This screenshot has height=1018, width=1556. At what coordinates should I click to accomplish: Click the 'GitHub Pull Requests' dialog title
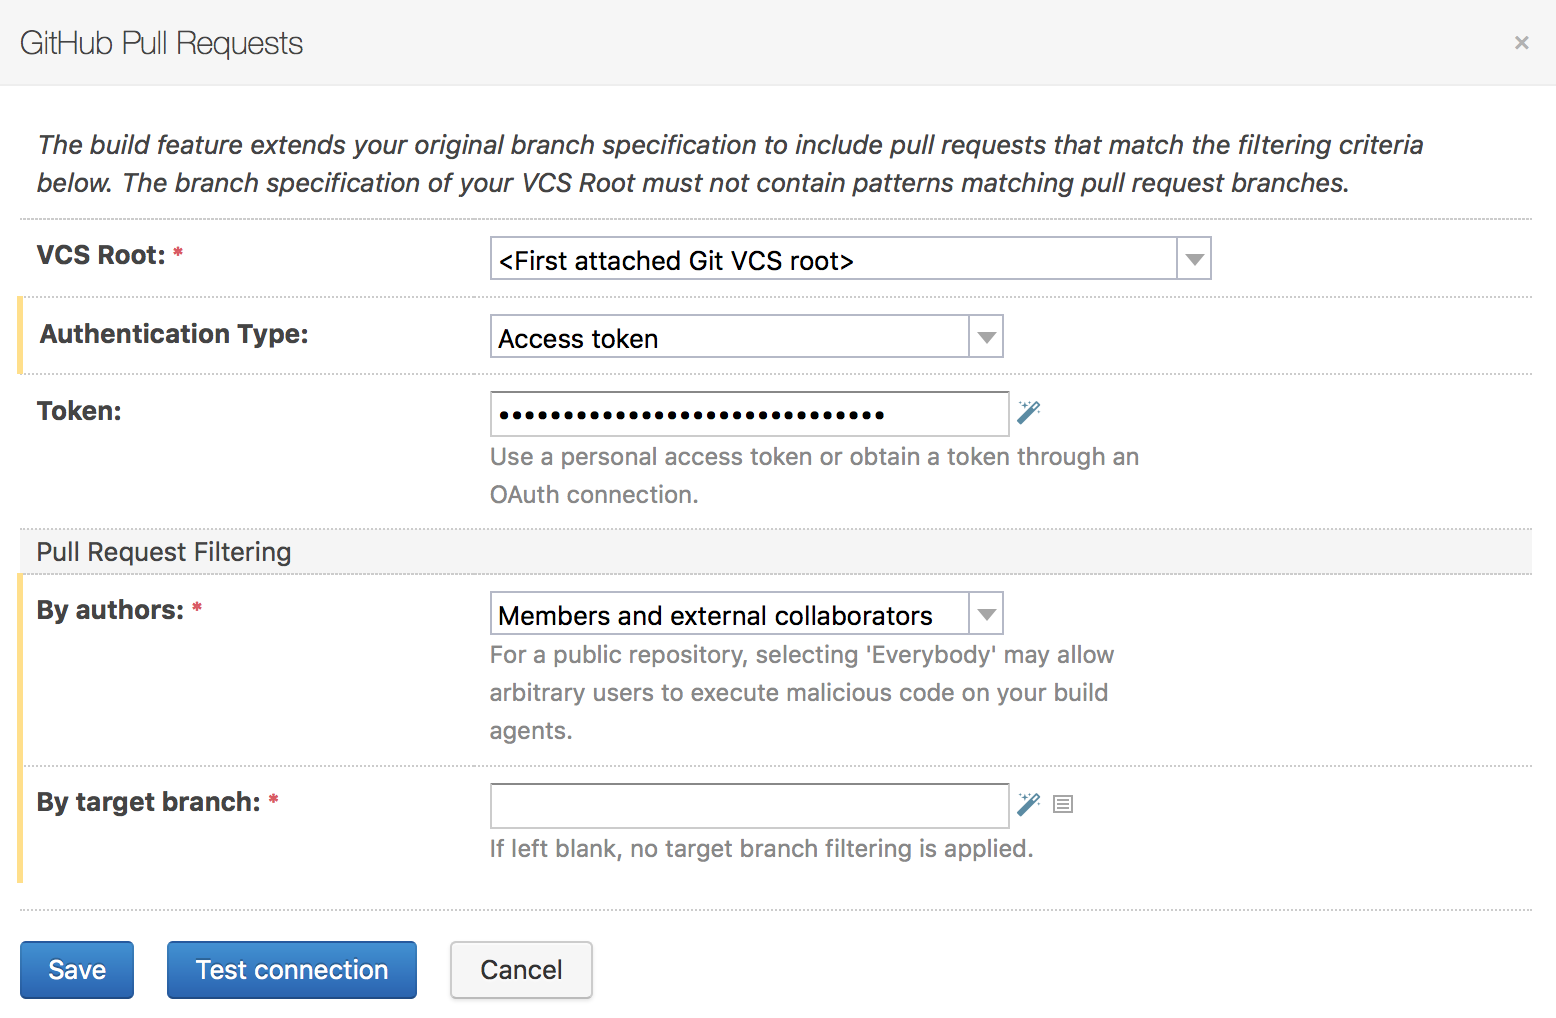tap(161, 43)
